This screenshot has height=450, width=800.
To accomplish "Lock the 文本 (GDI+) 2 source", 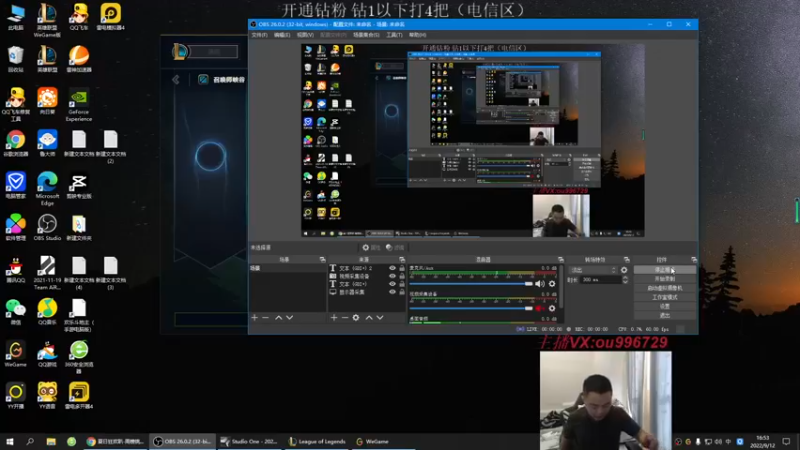I will click(402, 268).
